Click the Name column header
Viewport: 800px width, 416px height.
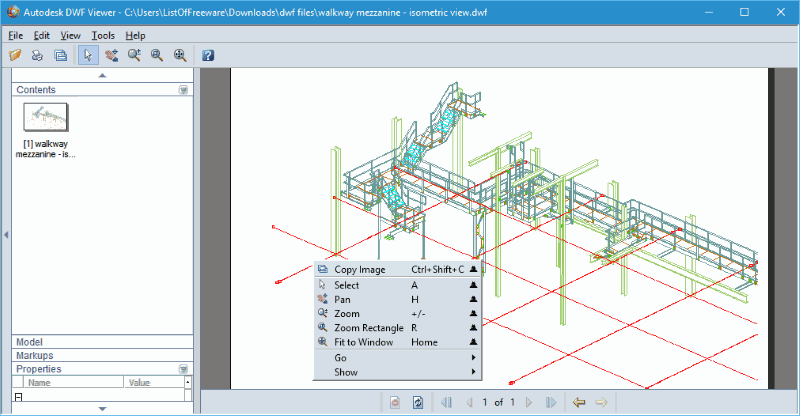pyautogui.click(x=73, y=382)
